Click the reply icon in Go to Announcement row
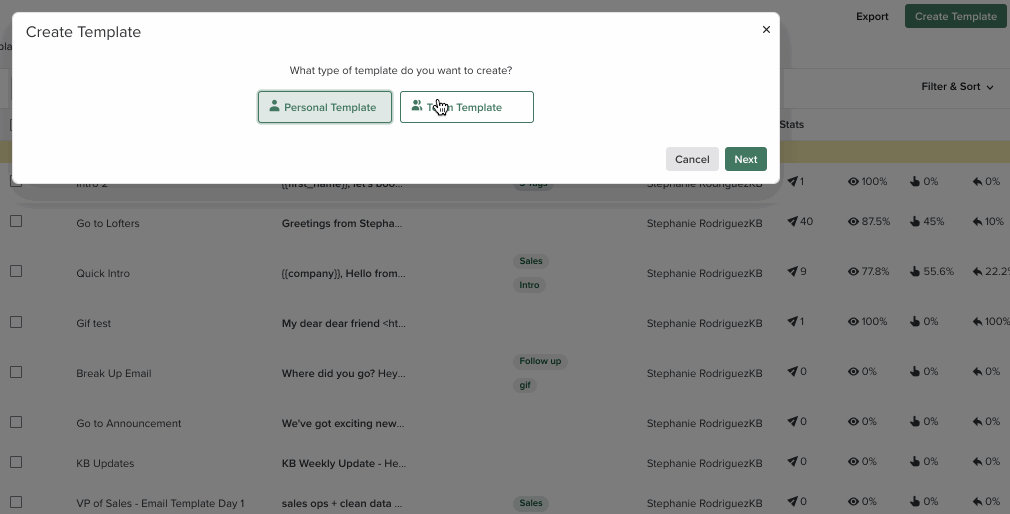 977,422
